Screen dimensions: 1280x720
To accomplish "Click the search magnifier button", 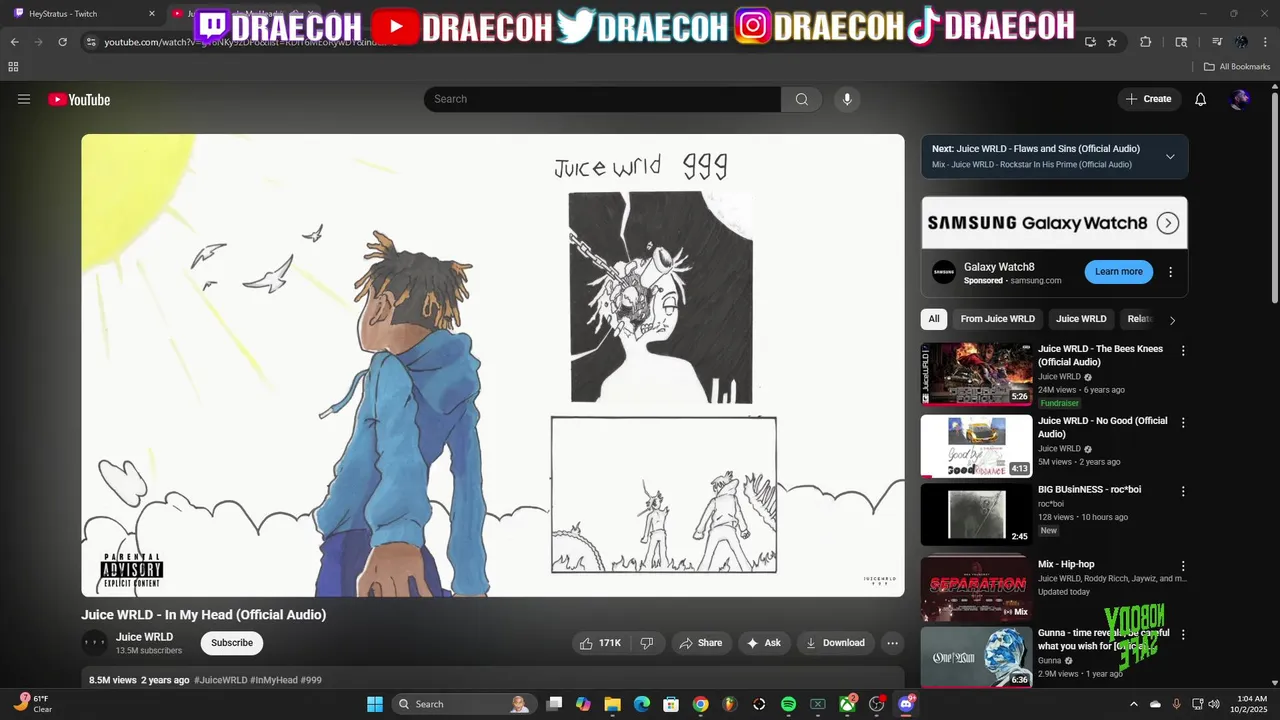I will [x=802, y=99].
